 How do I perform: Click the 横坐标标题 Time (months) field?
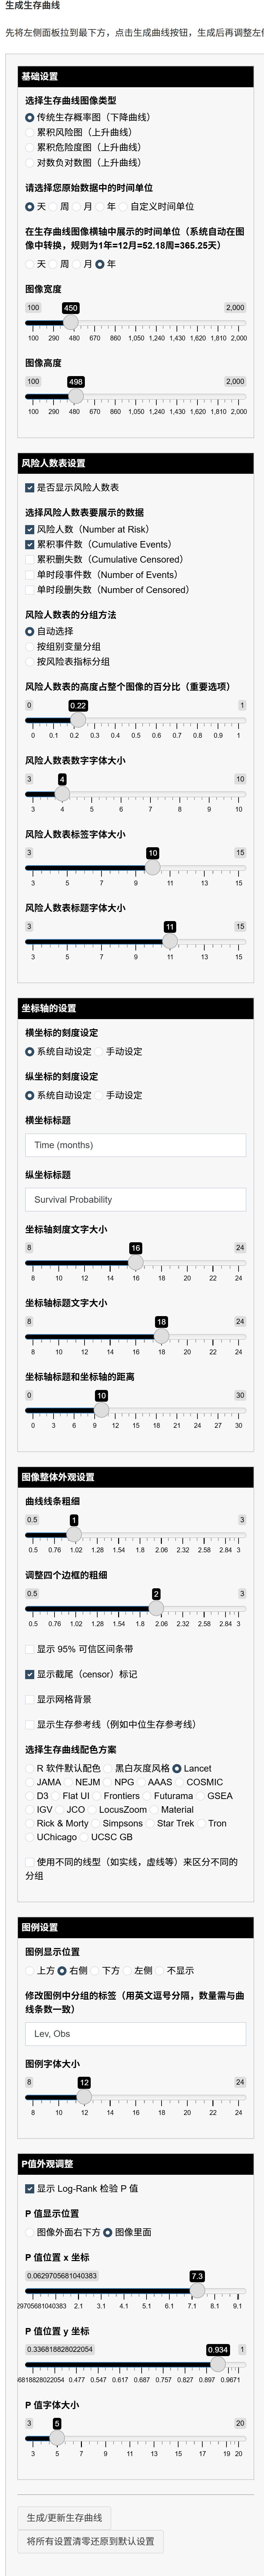[135, 1145]
